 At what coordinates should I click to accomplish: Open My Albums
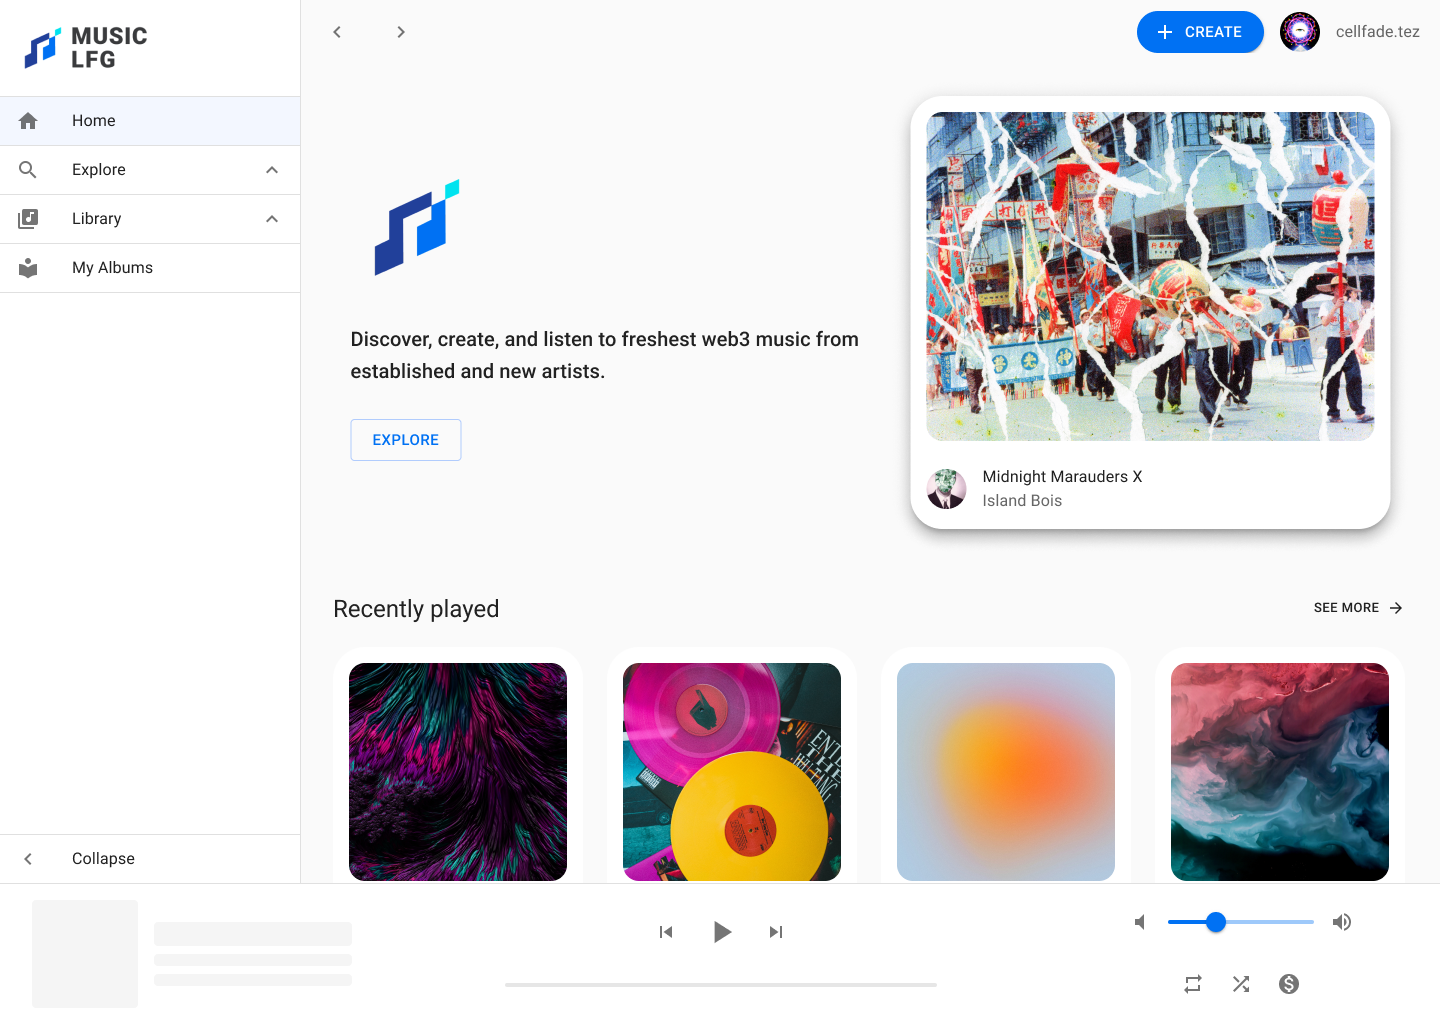(150, 268)
